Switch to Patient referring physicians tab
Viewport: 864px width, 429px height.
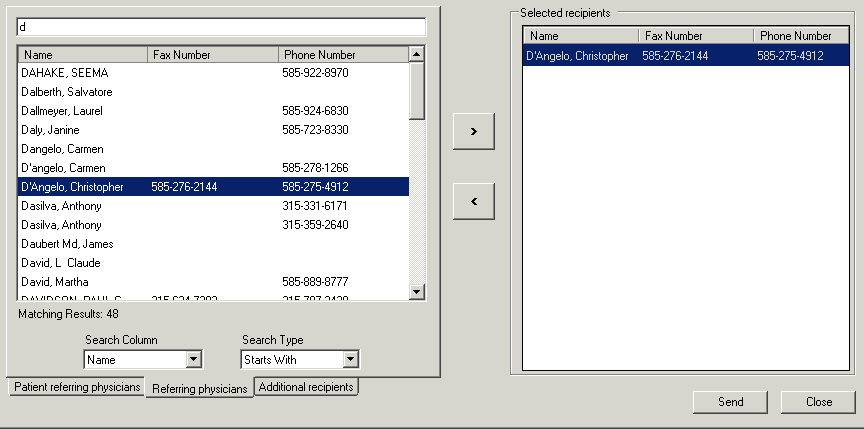point(76,387)
